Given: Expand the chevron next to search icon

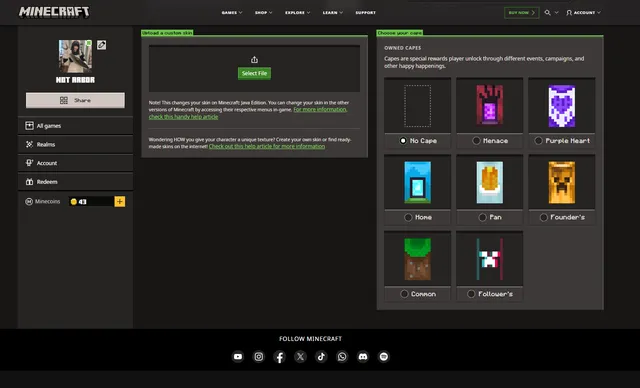Looking at the screenshot, I should tap(556, 13).
